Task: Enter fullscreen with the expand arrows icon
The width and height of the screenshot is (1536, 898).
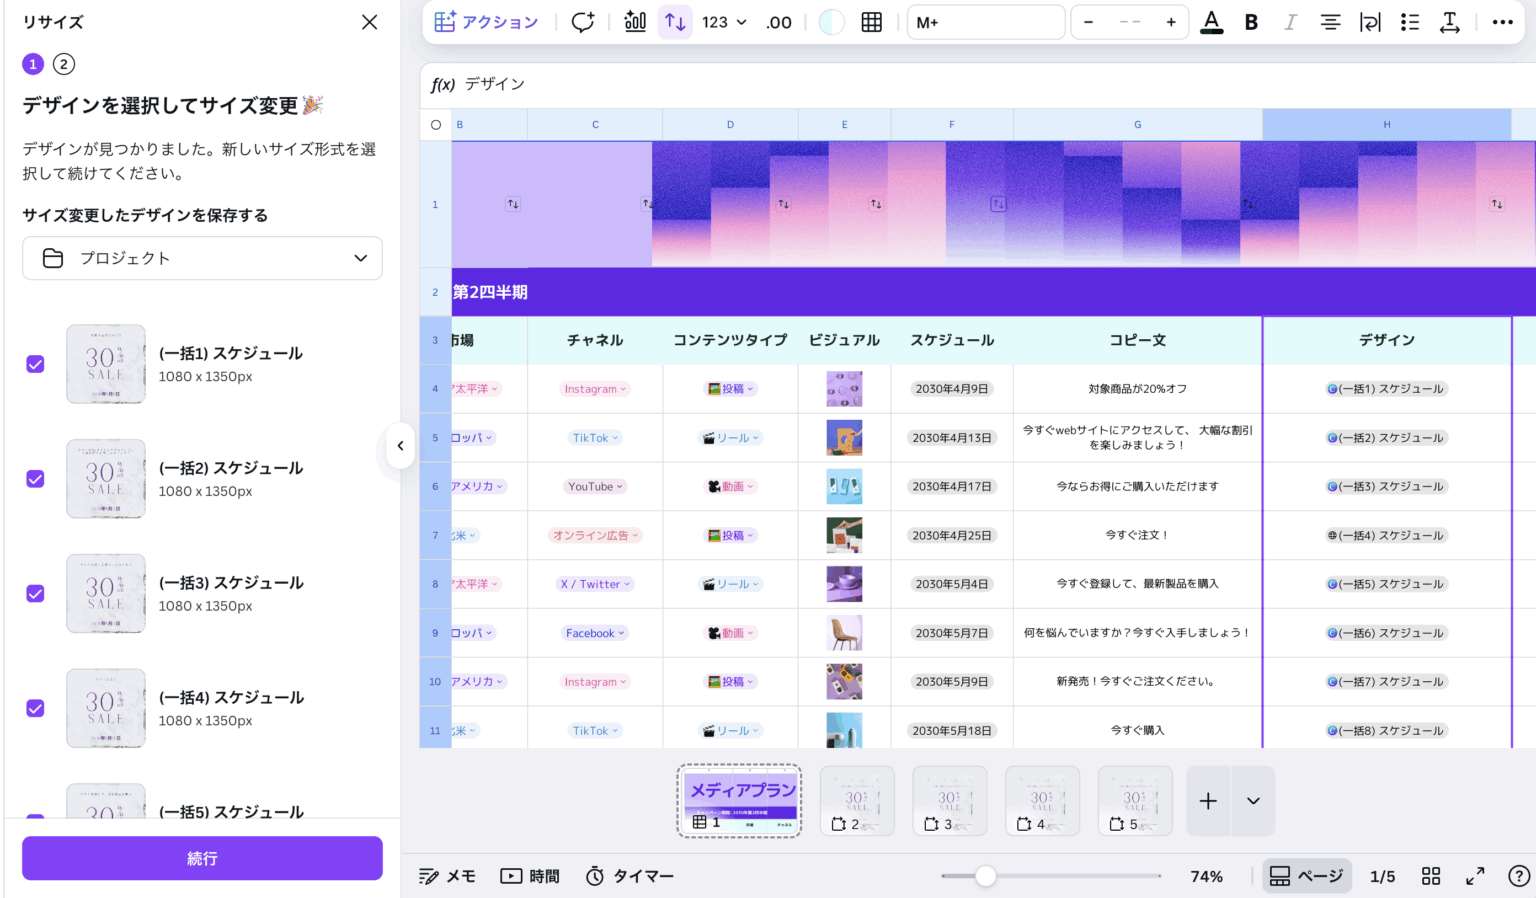Action: click(x=1475, y=876)
